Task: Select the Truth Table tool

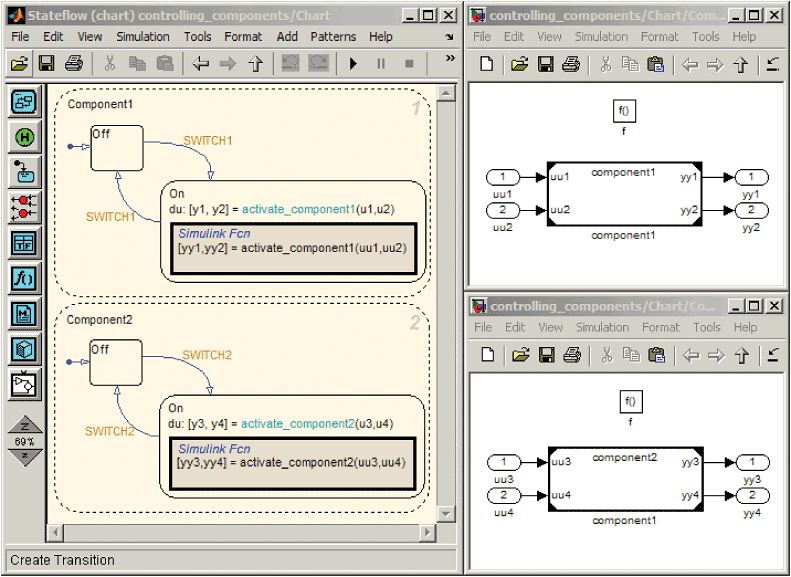Action: pyautogui.click(x=24, y=243)
